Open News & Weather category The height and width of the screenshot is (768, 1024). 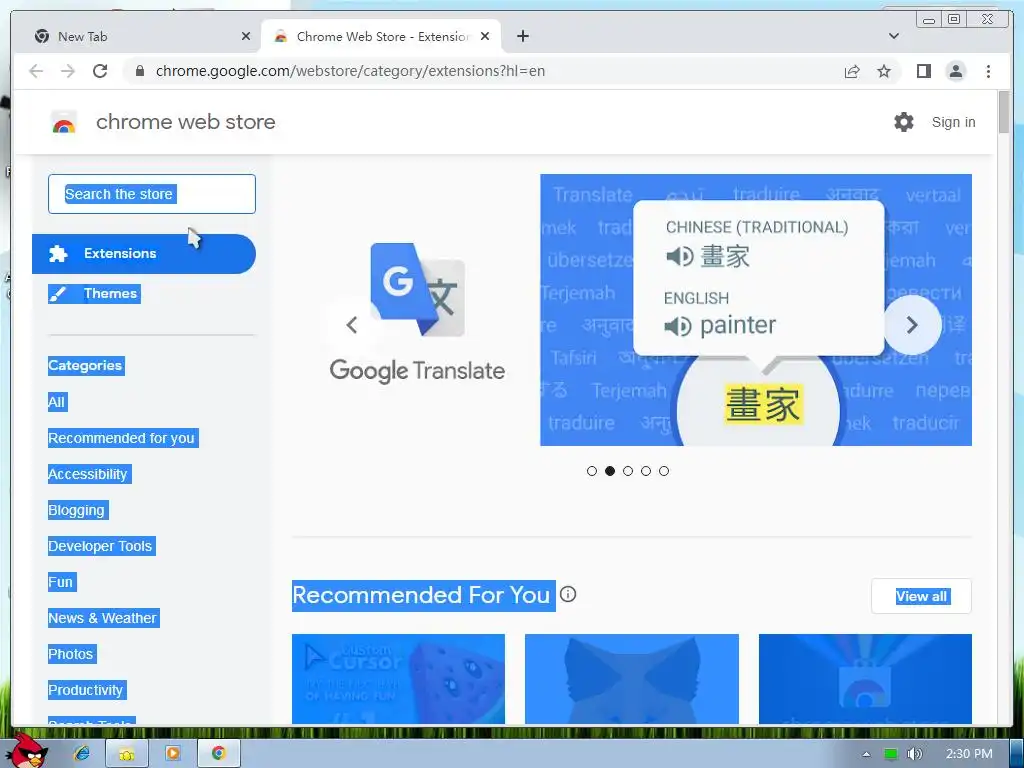coord(103,617)
